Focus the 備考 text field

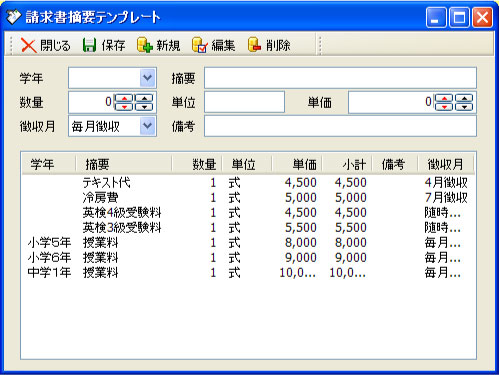tap(340, 126)
